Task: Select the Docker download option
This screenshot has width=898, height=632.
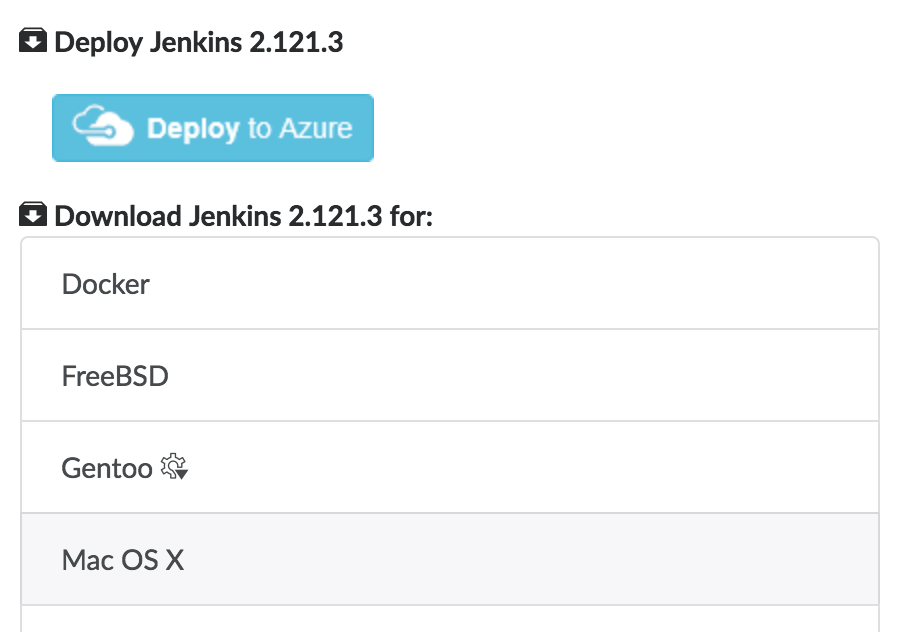Action: click(x=106, y=284)
